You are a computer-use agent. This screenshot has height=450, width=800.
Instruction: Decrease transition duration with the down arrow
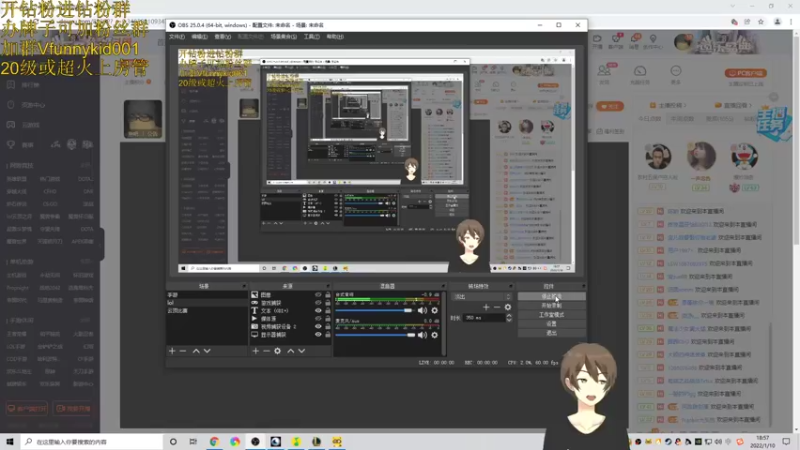[x=509, y=320]
